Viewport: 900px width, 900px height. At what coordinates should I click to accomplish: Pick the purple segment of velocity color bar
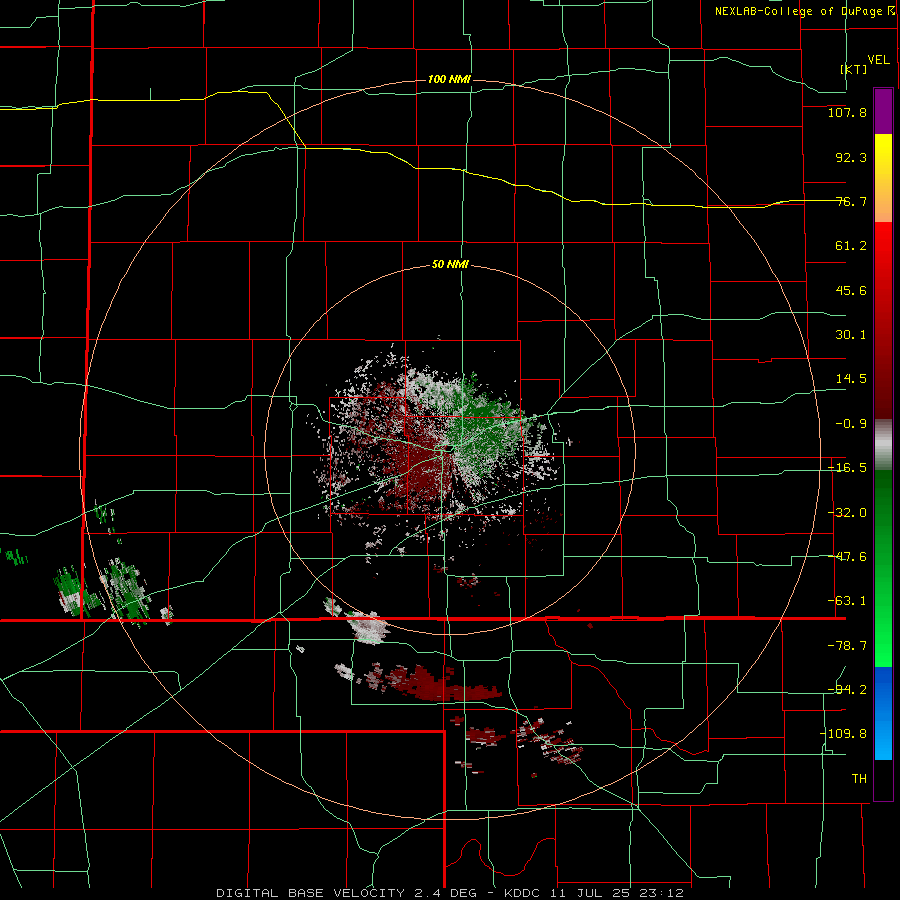tap(883, 111)
